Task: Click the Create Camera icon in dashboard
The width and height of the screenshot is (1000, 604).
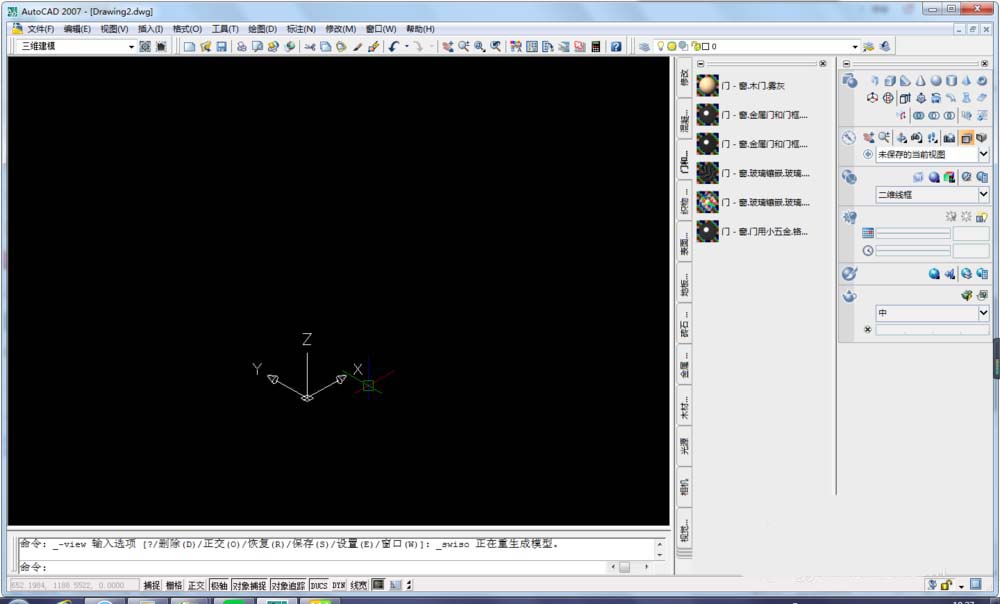Action: [949, 138]
